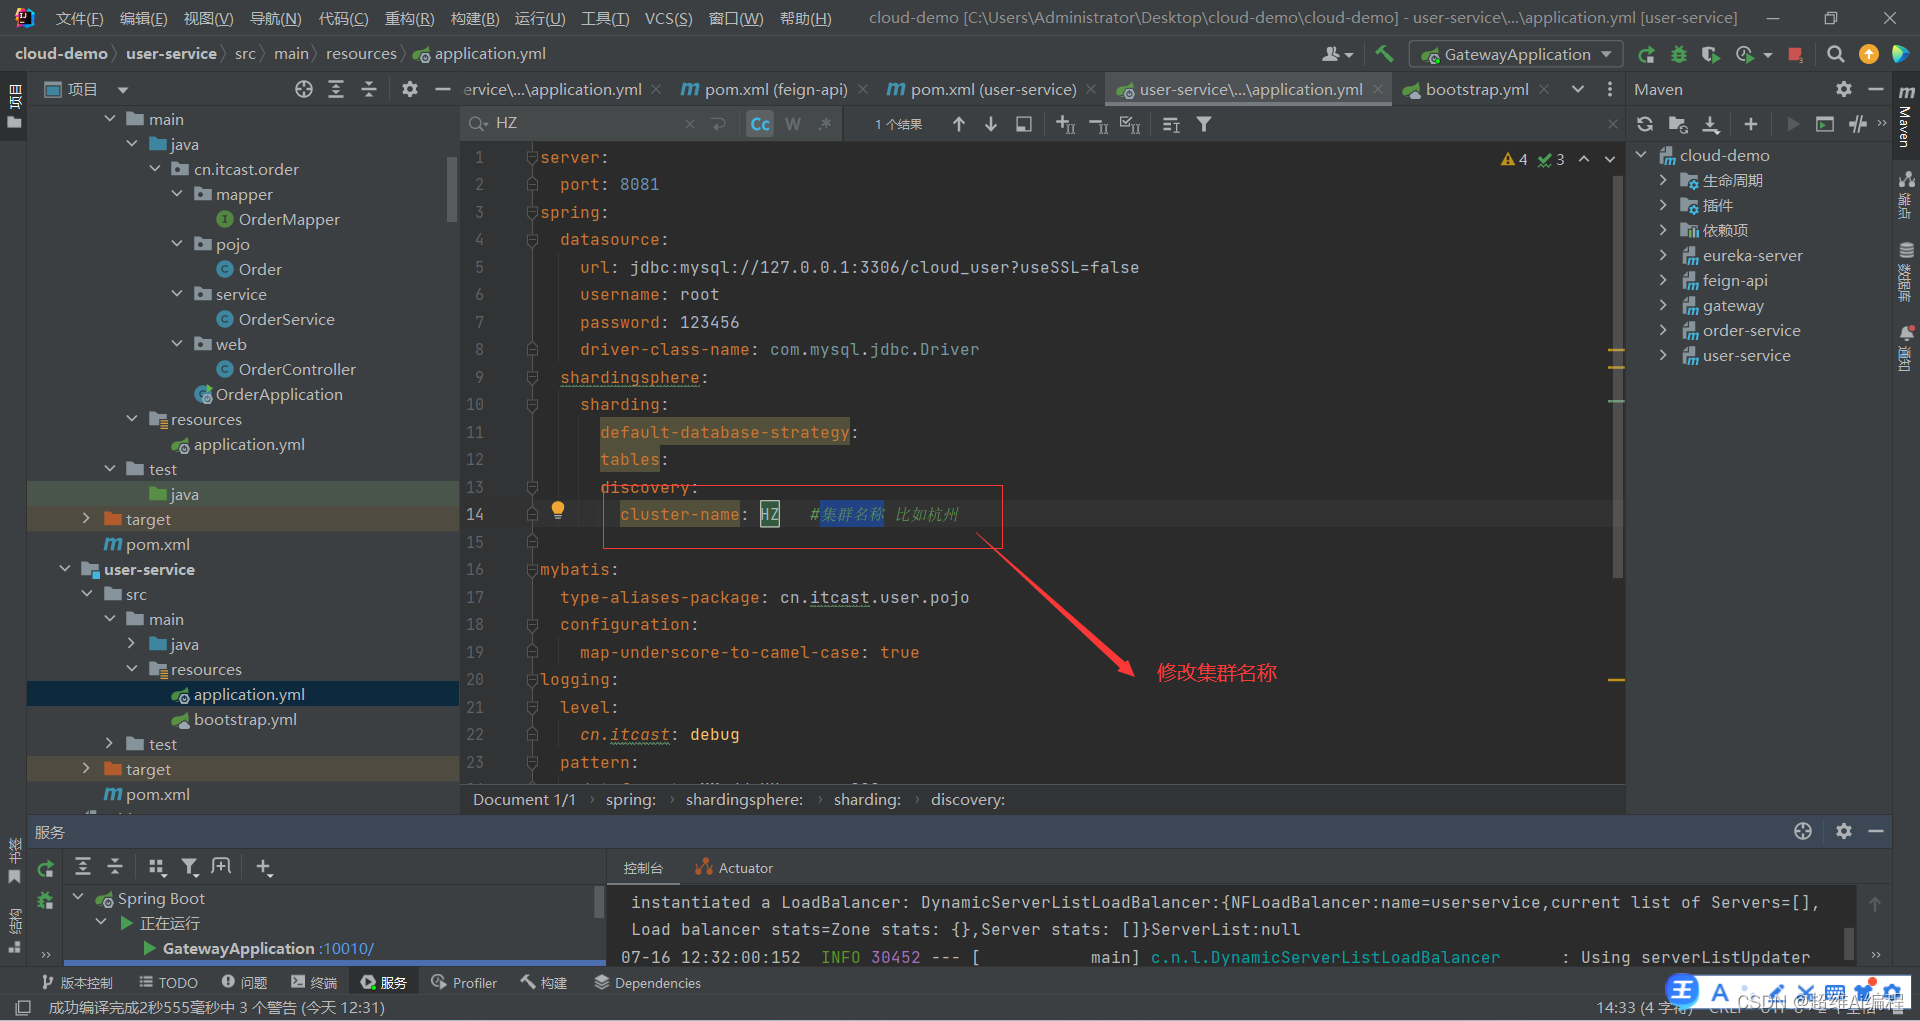The width and height of the screenshot is (1920, 1021).
Task: Open the TODO tool window
Action: (x=168, y=983)
